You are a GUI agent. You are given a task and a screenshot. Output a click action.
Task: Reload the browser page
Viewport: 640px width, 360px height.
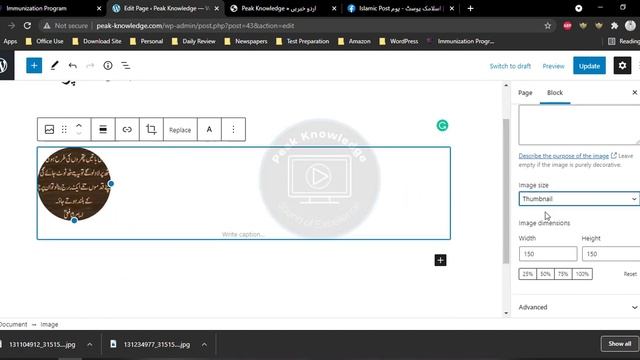[27, 26]
